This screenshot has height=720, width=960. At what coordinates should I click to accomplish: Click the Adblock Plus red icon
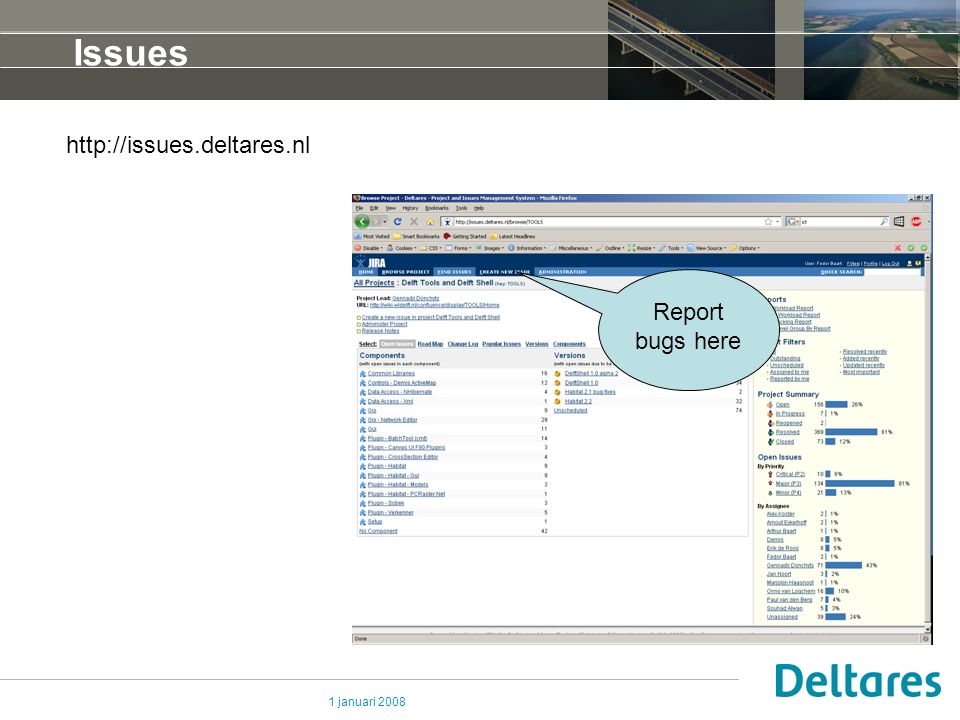(x=916, y=222)
